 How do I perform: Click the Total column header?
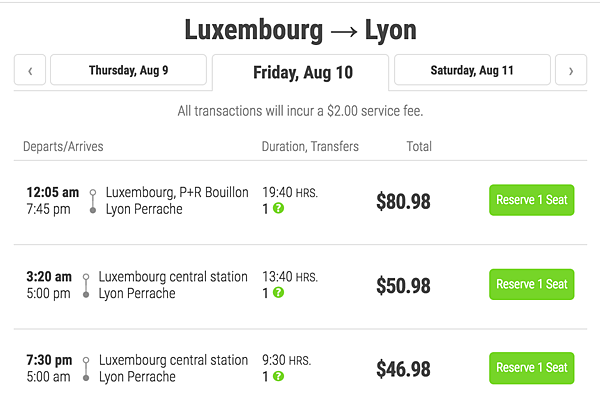(419, 147)
